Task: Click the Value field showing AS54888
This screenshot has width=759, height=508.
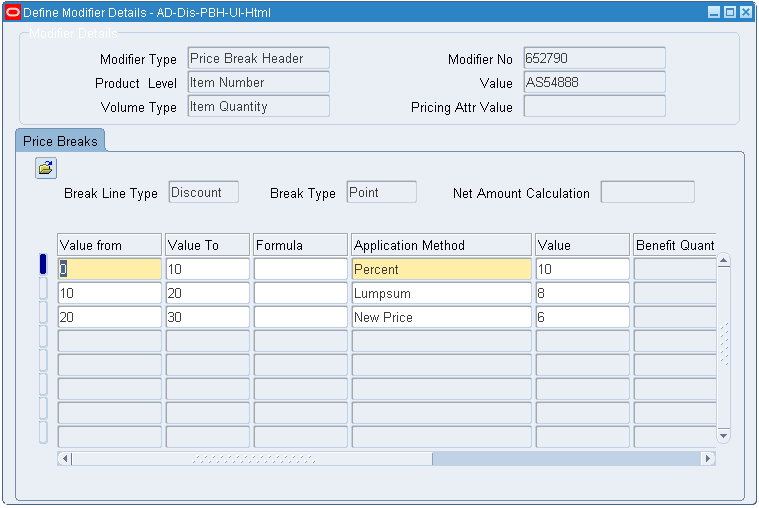Action: (x=594, y=82)
